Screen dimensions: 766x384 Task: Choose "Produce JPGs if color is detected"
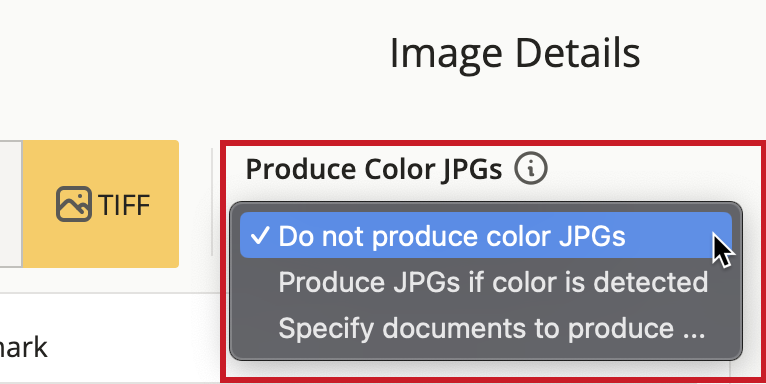[x=486, y=282]
